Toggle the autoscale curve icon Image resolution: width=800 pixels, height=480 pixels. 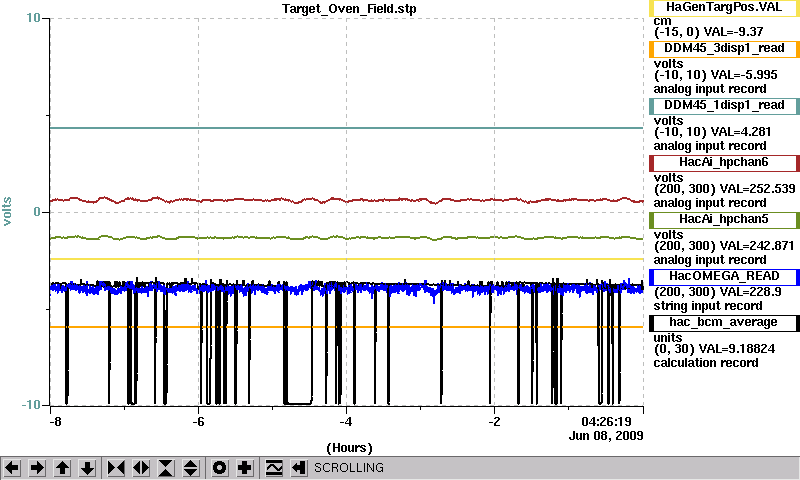274,468
